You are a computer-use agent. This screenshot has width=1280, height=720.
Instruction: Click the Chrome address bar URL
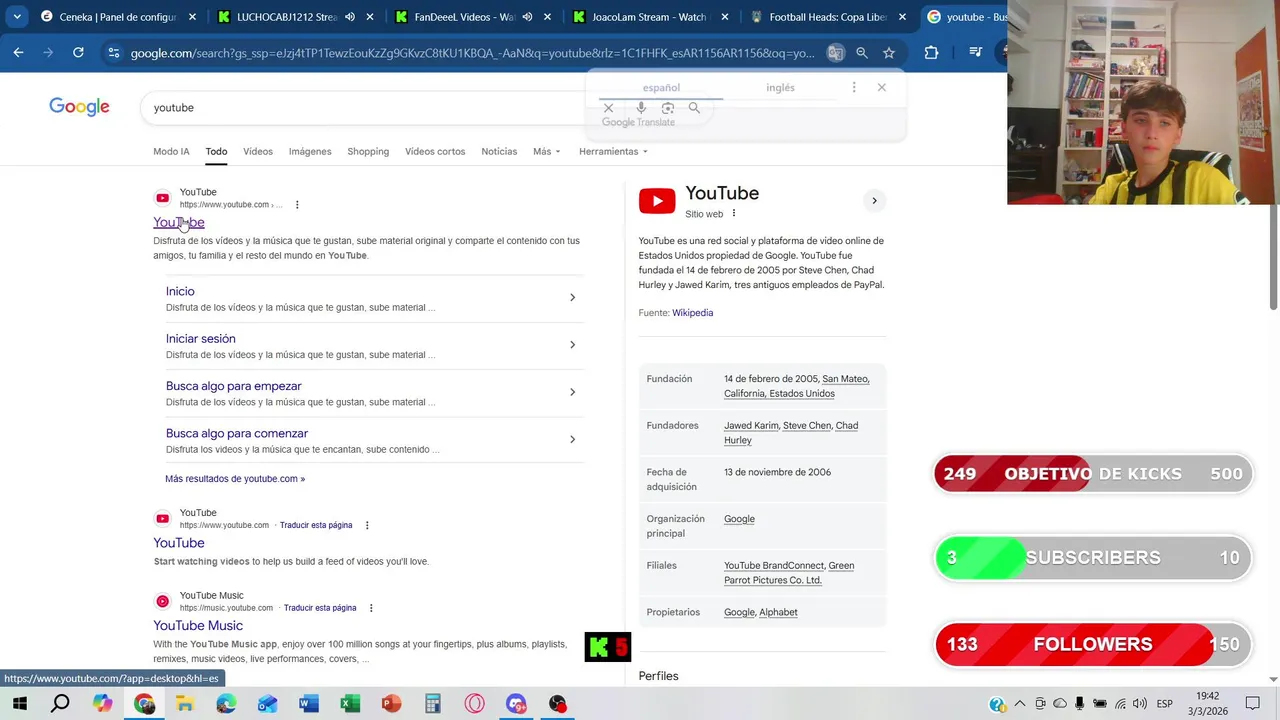[x=472, y=53]
